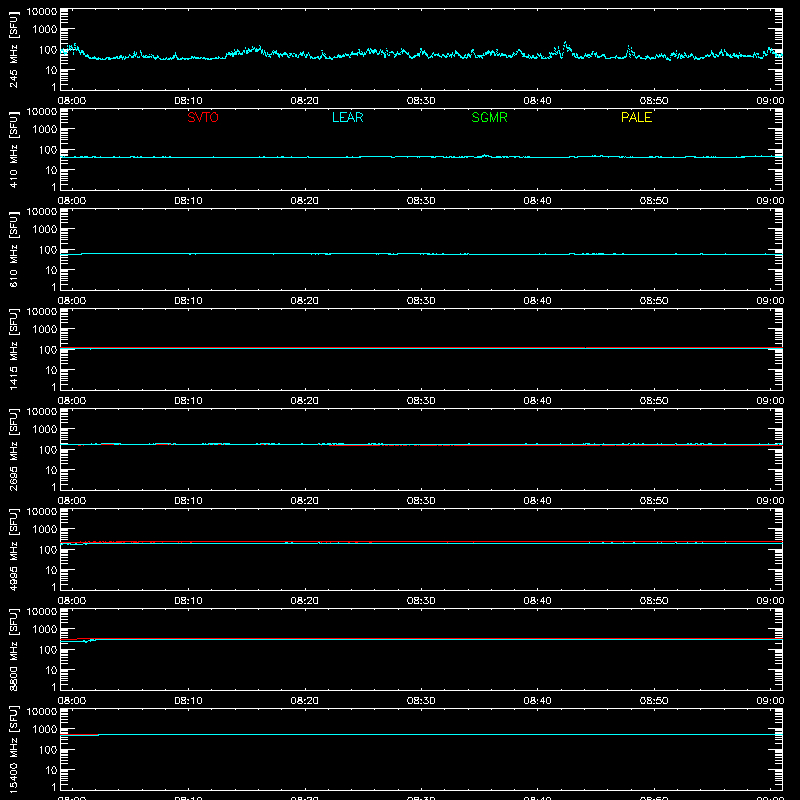Click the 1000 y-axis value of 610 MHz plot
Image resolution: width=800 pixels, height=800 pixels.
(x=45, y=230)
